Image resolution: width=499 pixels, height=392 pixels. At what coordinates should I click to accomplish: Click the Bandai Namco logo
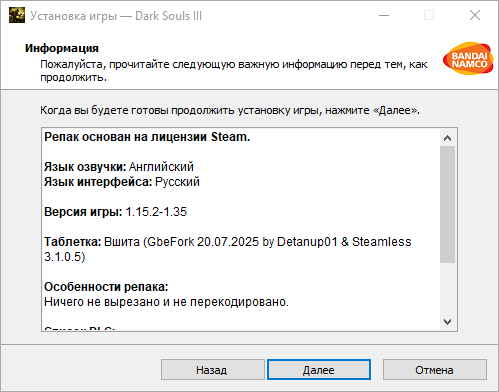coord(468,59)
